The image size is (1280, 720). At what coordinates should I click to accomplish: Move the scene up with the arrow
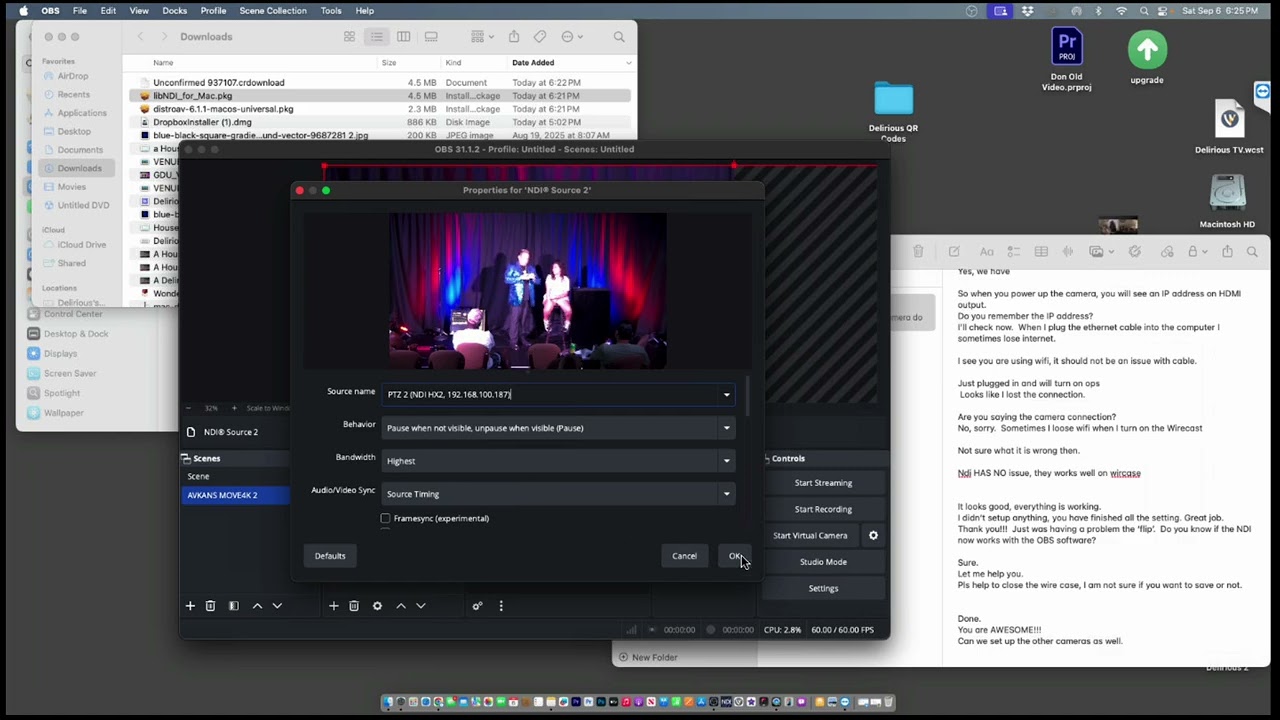click(257, 606)
